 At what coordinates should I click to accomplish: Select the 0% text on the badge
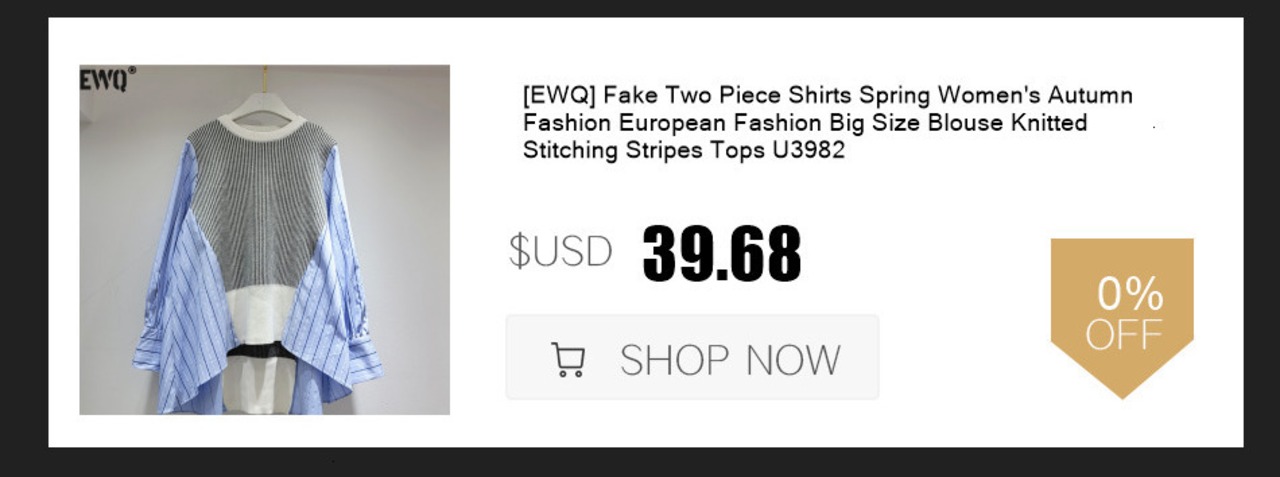[1130, 294]
